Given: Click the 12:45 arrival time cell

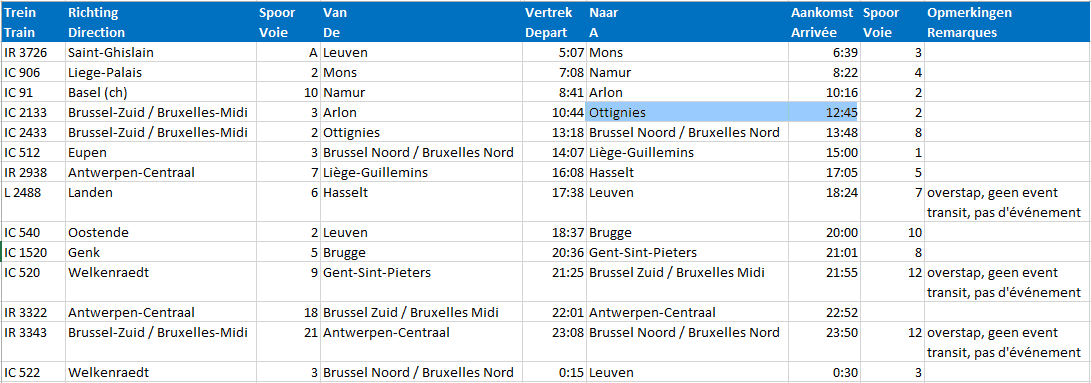Looking at the screenshot, I should click(x=825, y=112).
